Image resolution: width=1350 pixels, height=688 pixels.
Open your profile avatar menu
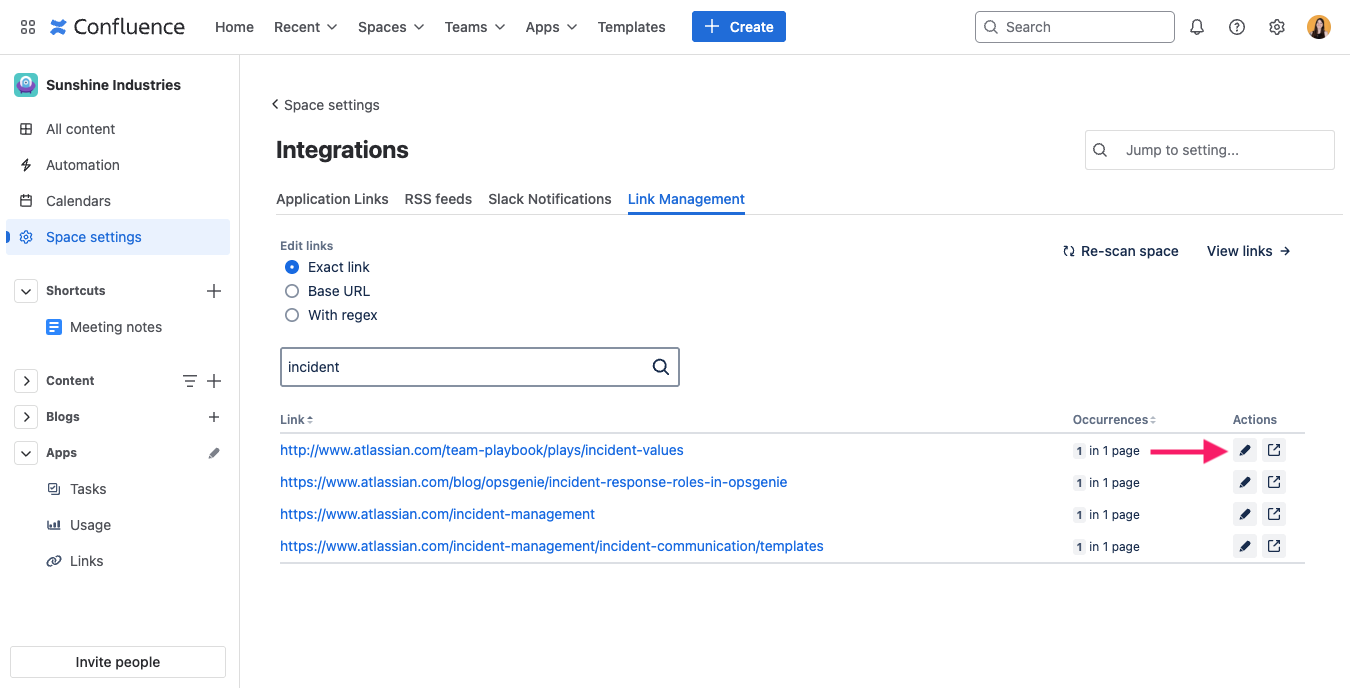click(1318, 27)
